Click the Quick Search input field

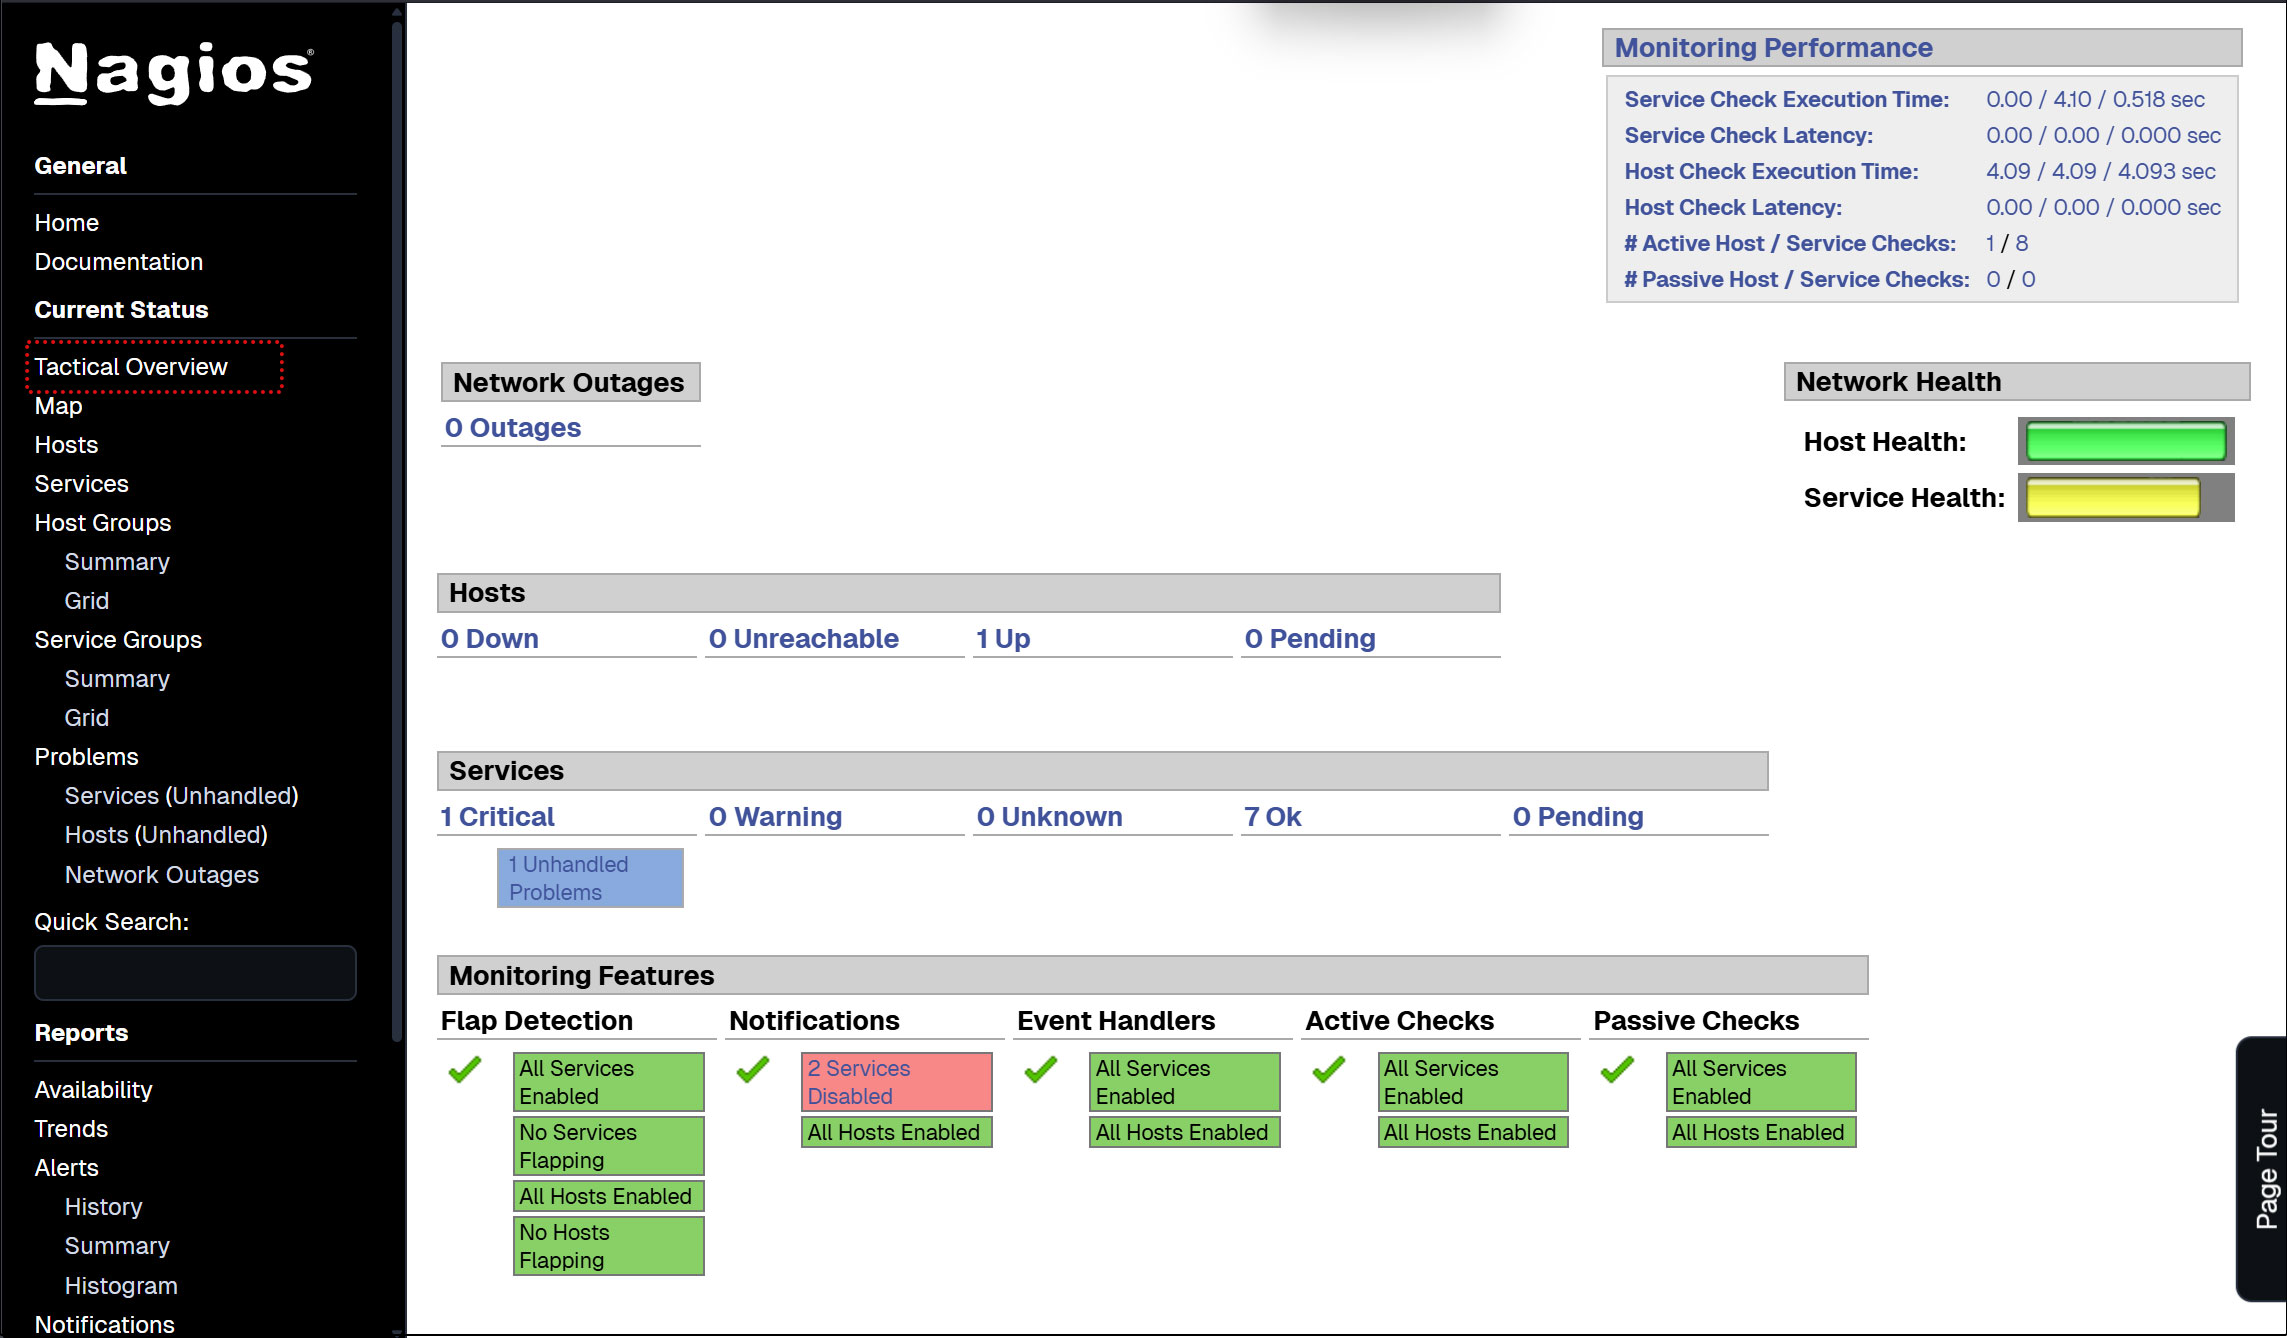[x=195, y=973]
